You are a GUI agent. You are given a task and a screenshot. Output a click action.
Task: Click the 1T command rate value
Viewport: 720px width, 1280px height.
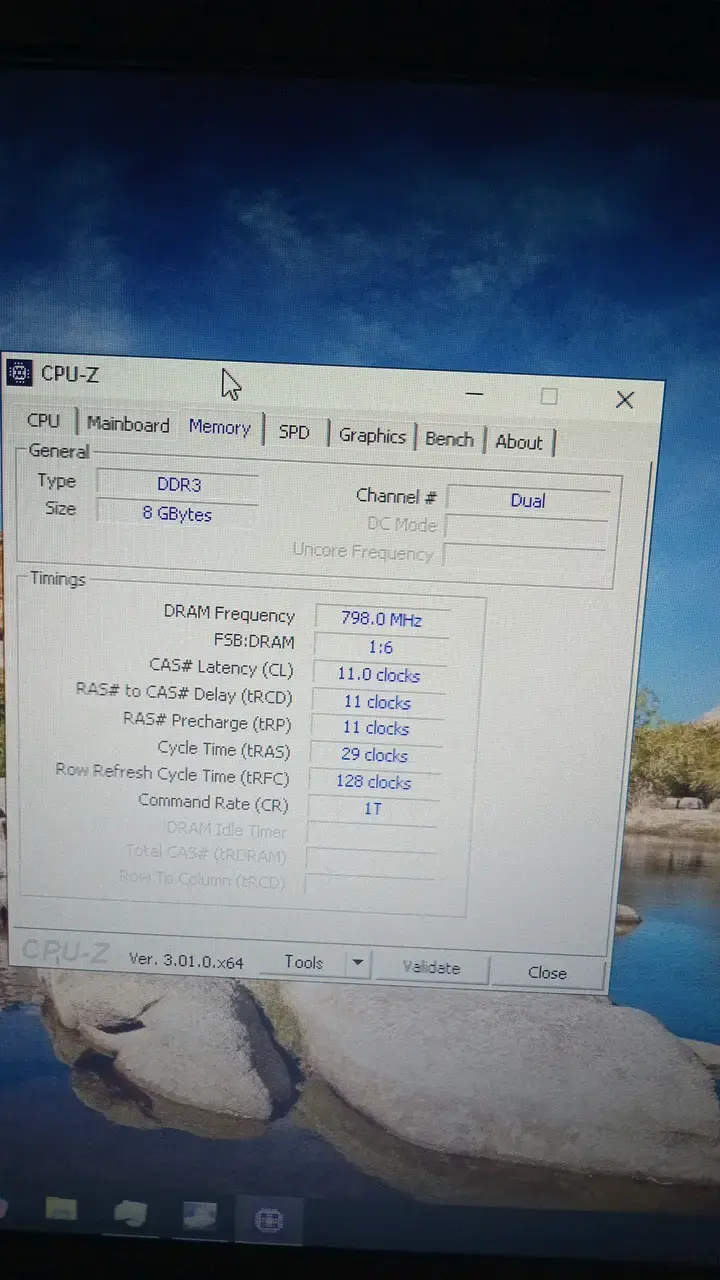[x=373, y=808]
